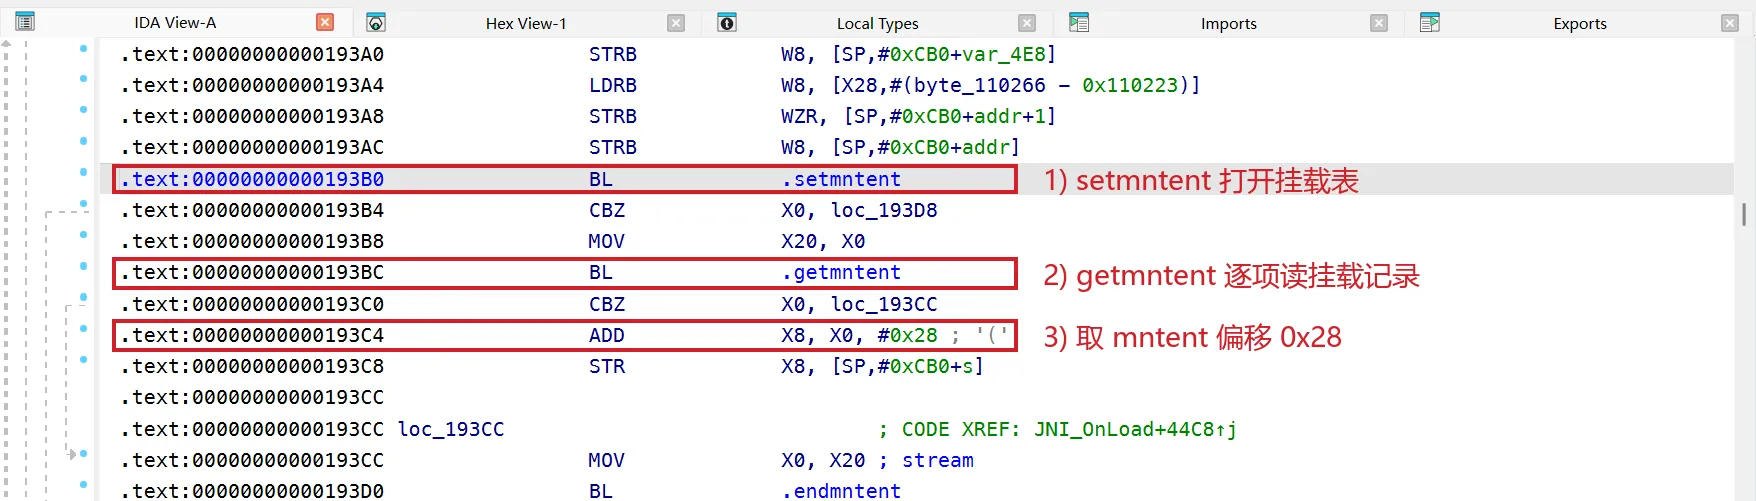
Task: Select address .text:00000000000193B0
Action: [252, 179]
